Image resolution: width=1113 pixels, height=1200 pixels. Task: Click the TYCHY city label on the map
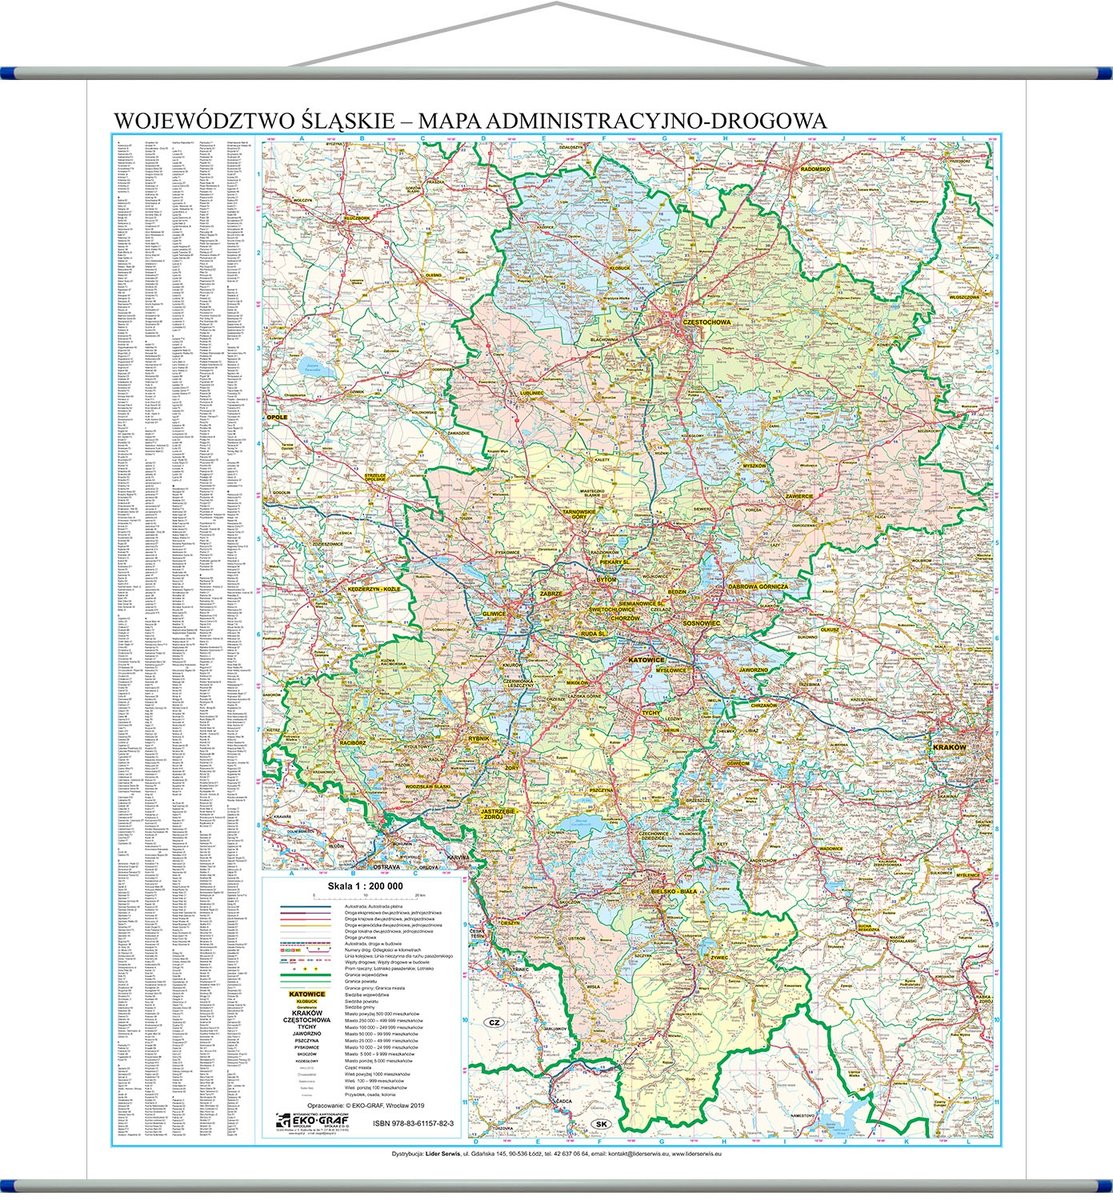(650, 711)
